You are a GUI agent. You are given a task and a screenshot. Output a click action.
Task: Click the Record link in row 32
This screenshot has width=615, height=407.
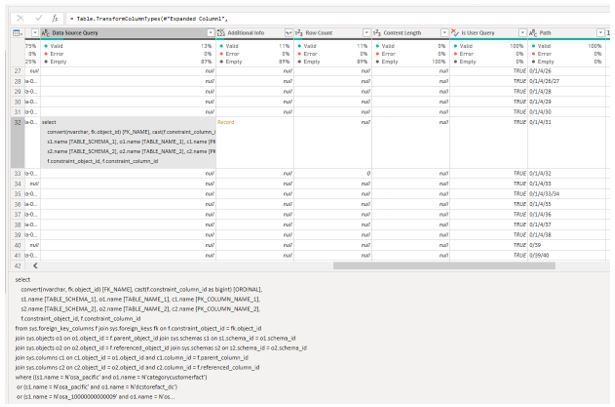pos(226,122)
